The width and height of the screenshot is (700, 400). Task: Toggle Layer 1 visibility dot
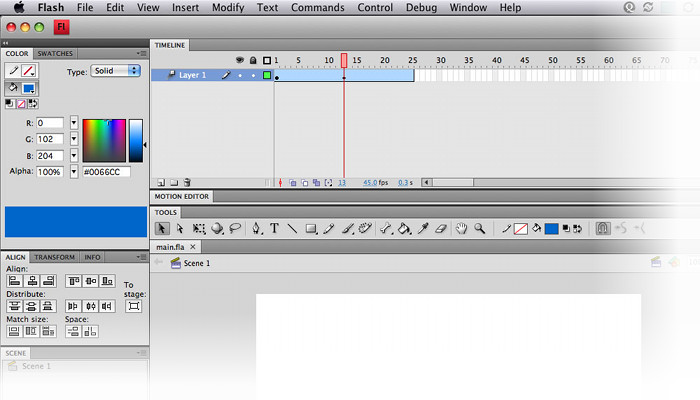coord(240,75)
